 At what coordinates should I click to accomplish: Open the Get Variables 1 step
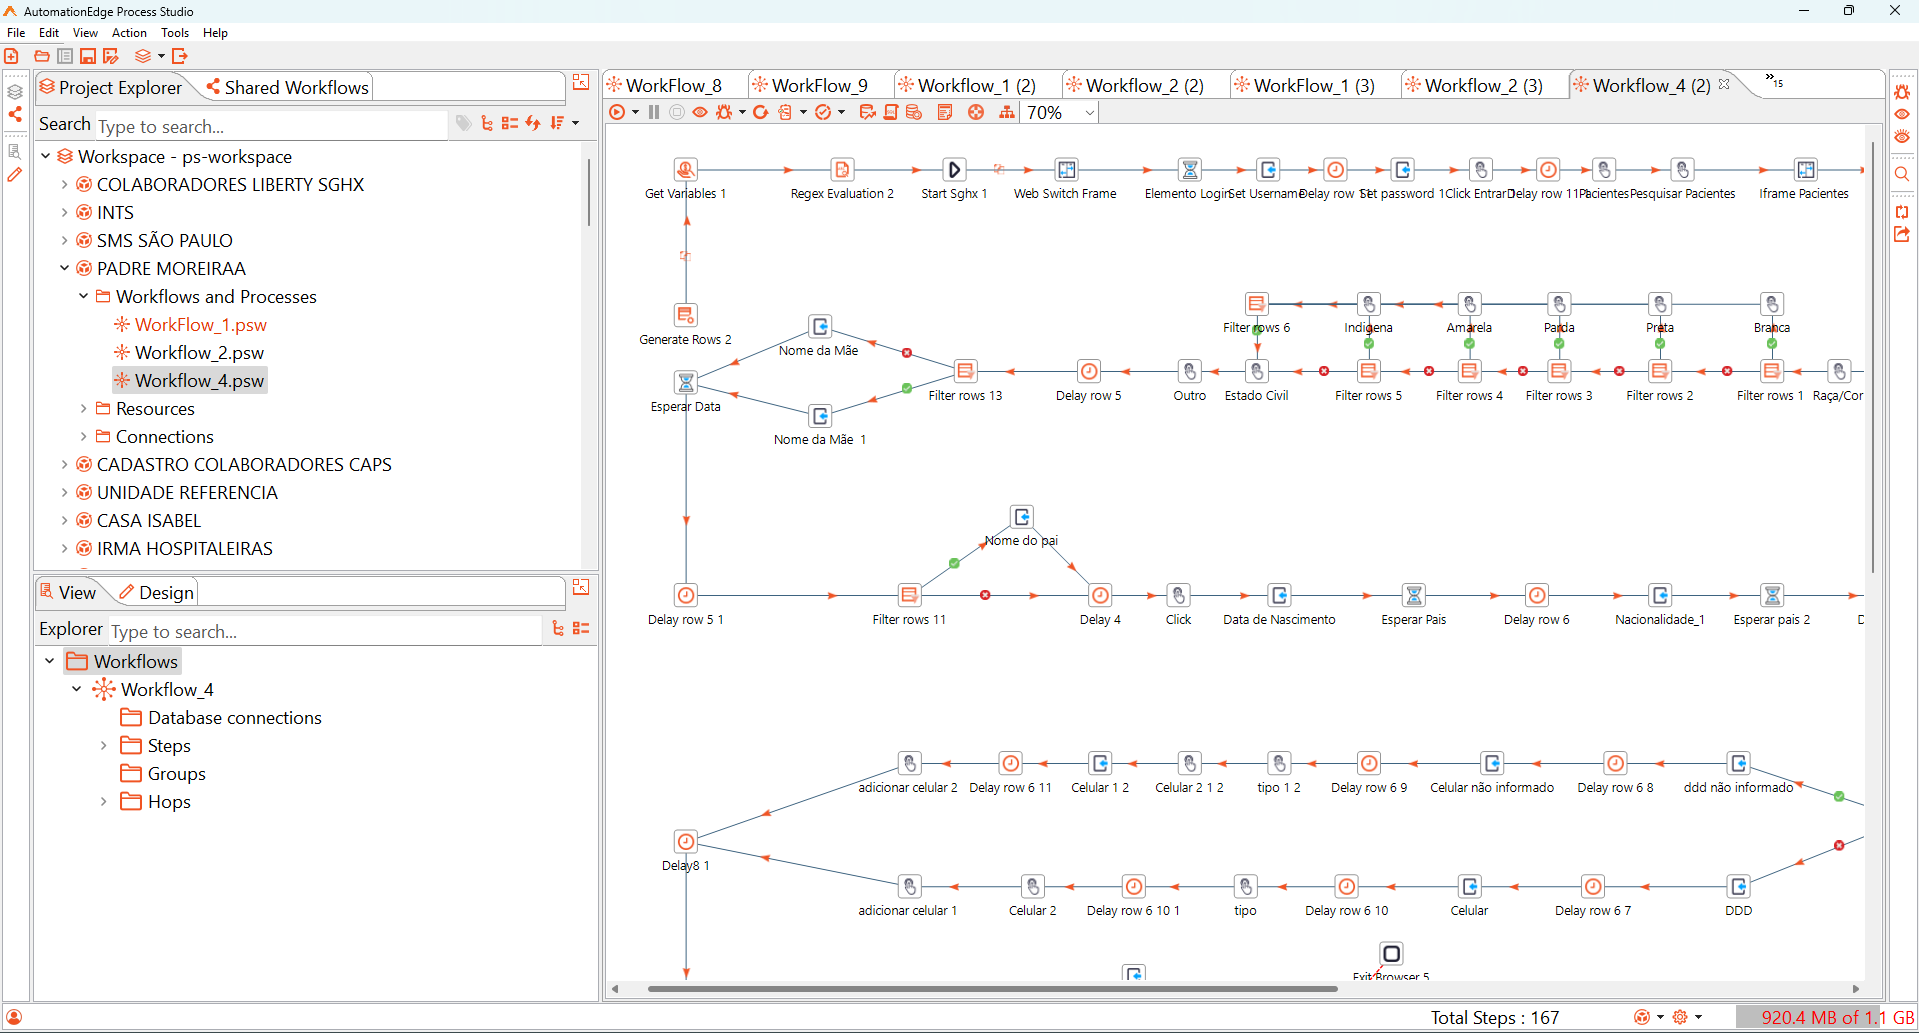685,169
